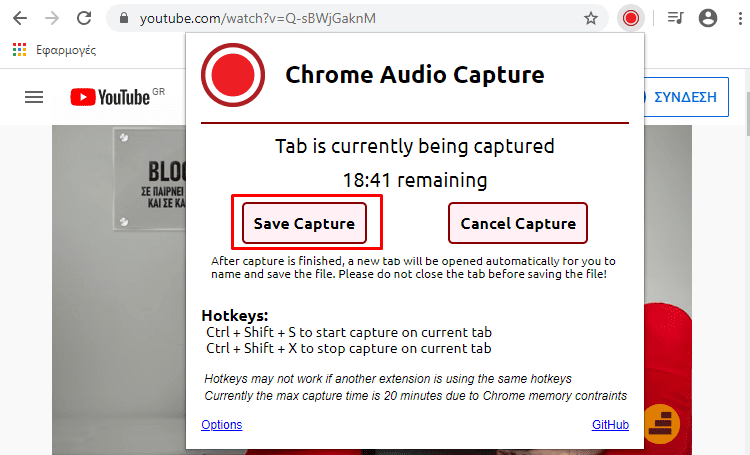Click the Save Capture button
Screen dimensions: 750x455
pyautogui.click(x=304, y=223)
